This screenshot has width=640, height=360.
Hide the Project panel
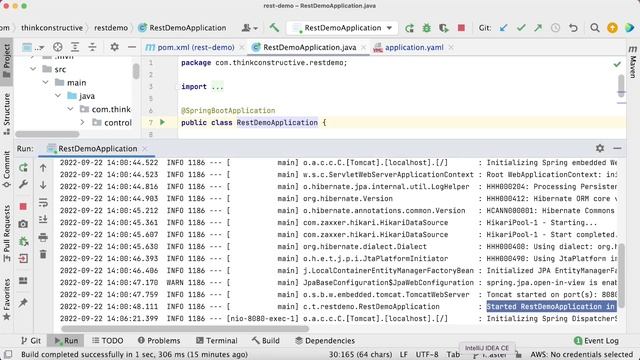click(131, 47)
